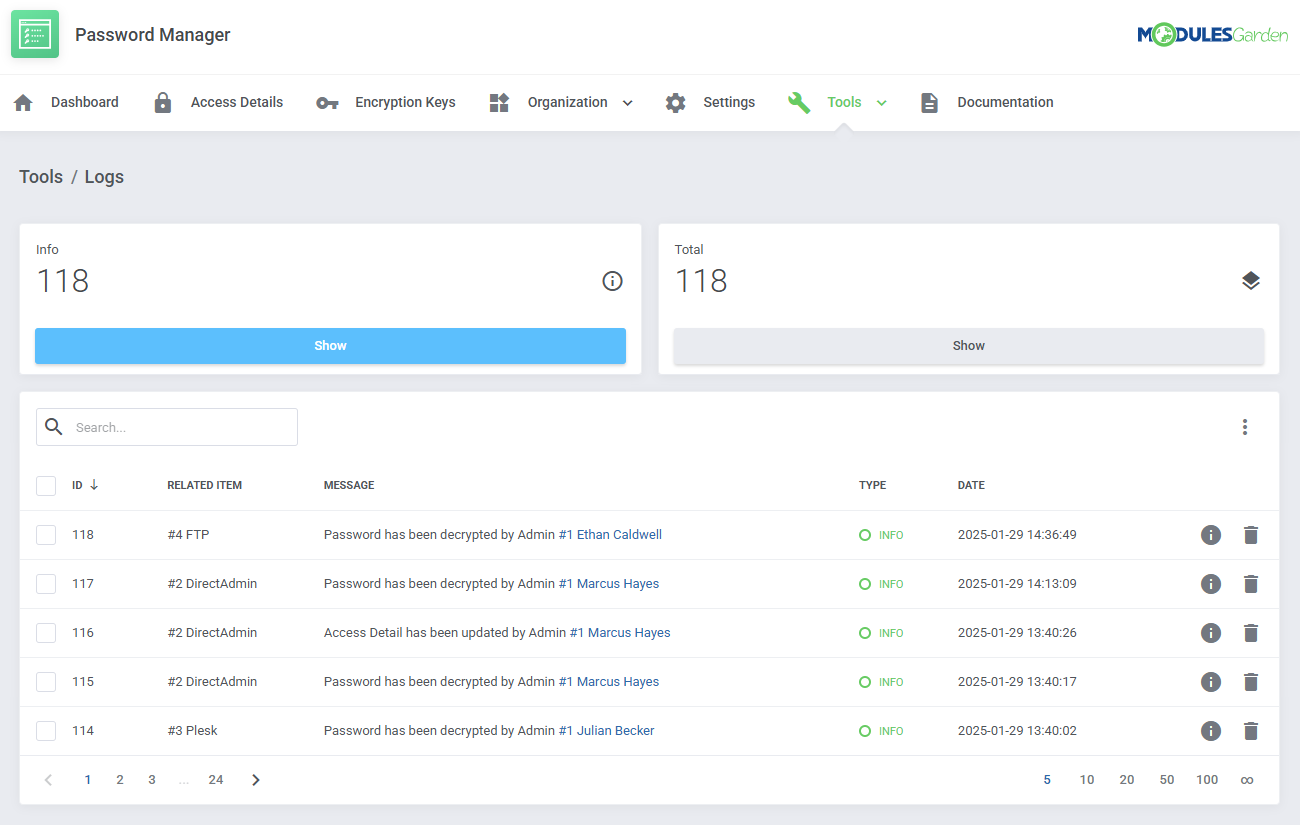1300x825 pixels.
Task: Click the Settings gear icon
Action: 676,103
